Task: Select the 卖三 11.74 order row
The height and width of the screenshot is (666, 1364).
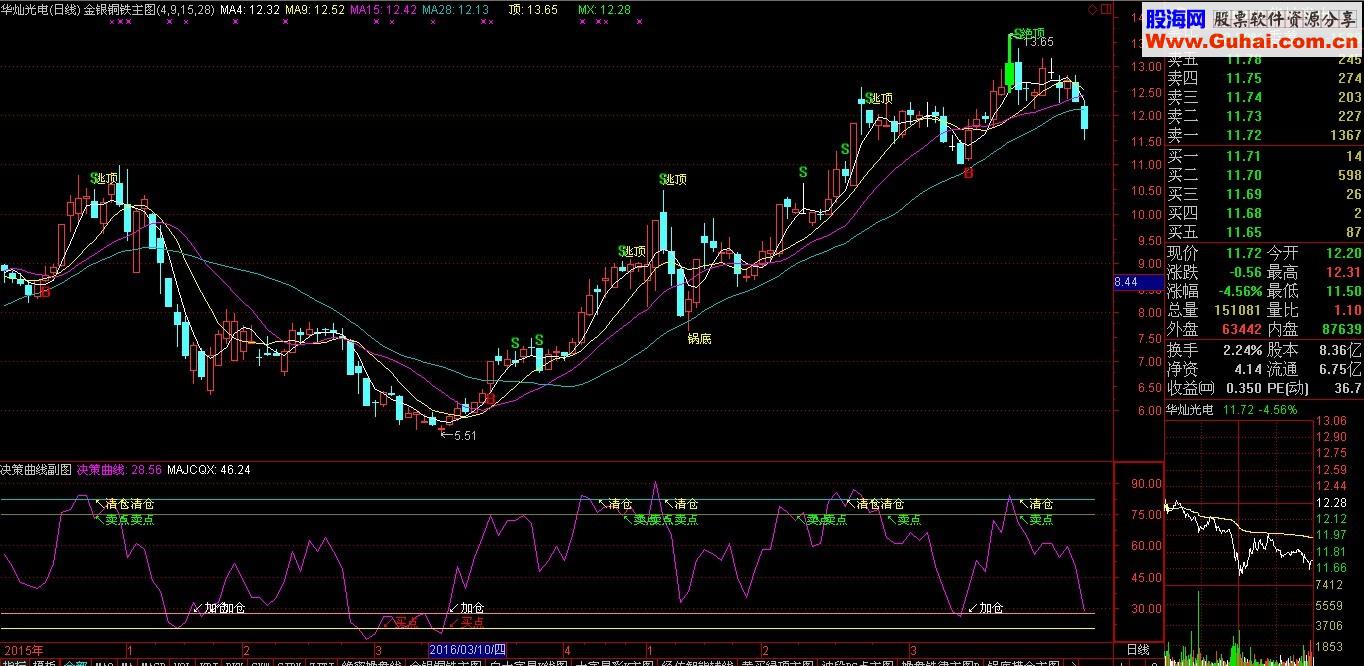Action: (1264, 97)
